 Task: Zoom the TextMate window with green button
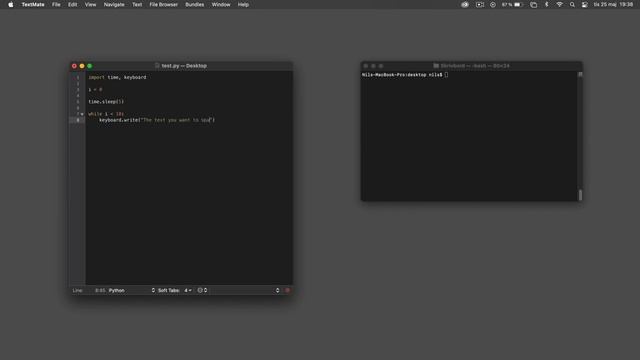pos(90,66)
